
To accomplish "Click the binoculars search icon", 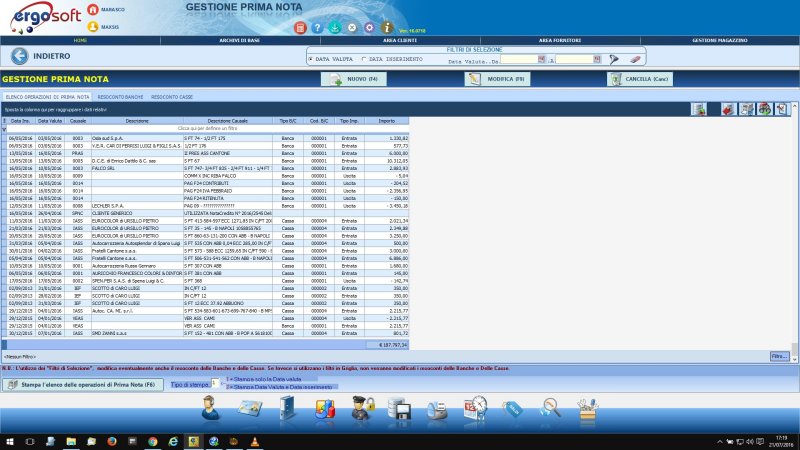I will [764, 109].
